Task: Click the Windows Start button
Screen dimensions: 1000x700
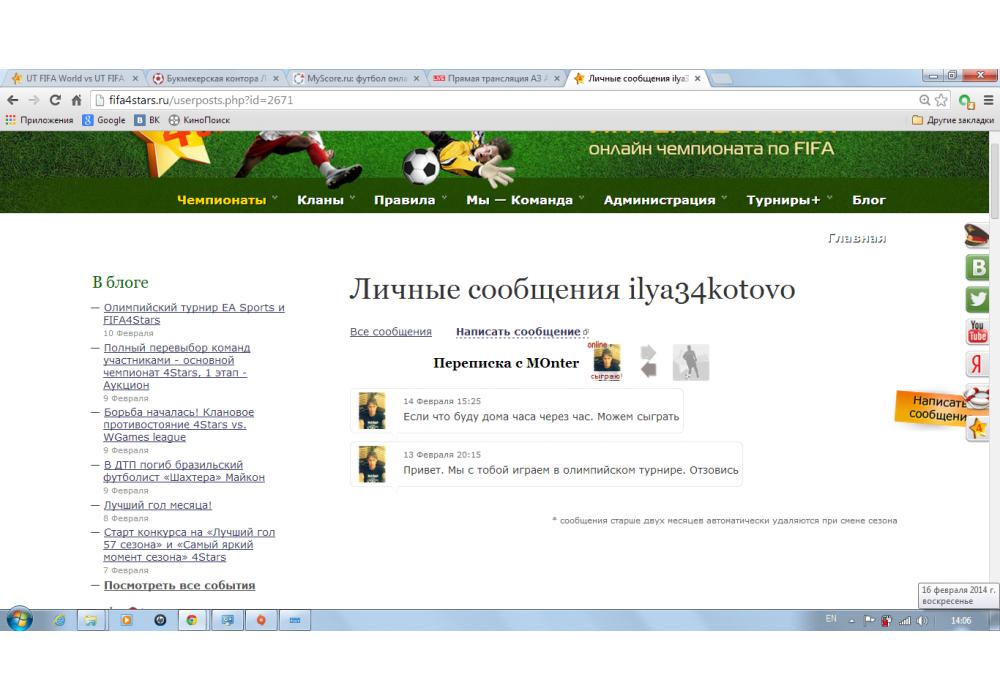Action: (19, 620)
